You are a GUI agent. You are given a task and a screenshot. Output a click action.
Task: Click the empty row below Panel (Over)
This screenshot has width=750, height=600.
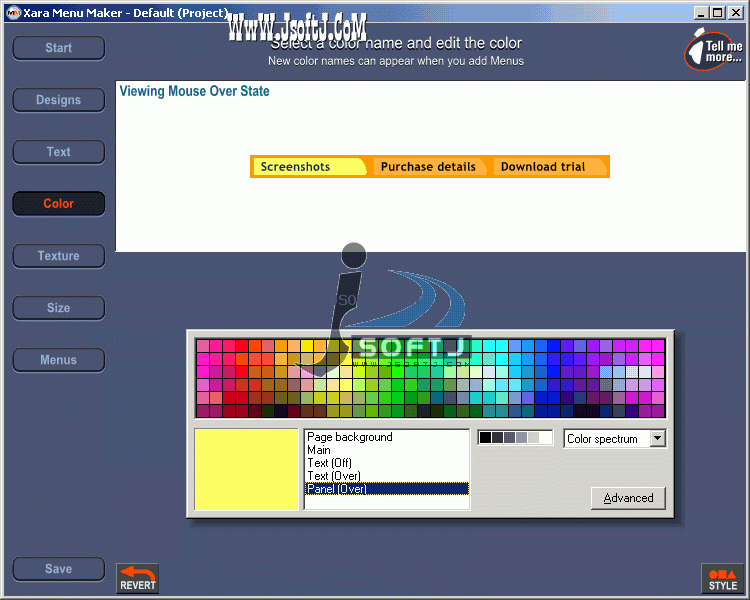[386, 501]
